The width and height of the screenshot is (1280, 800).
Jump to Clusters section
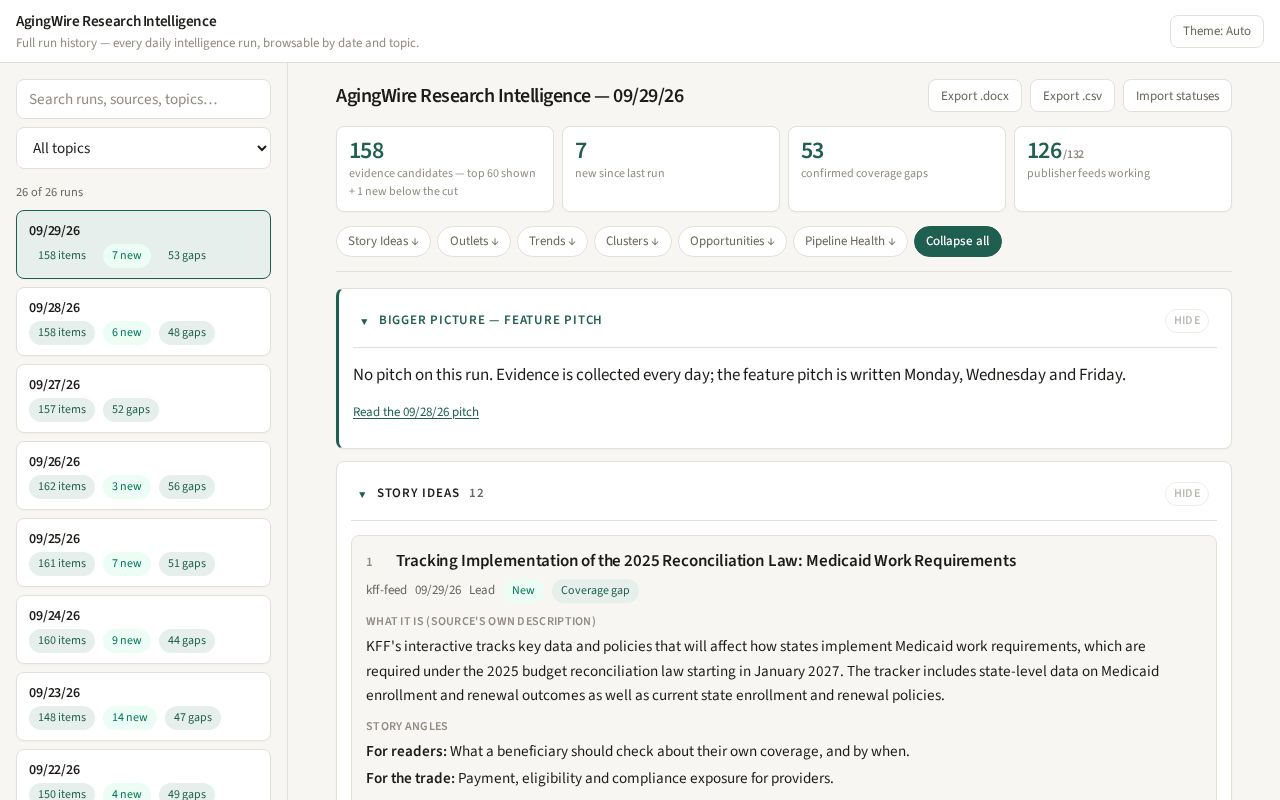[x=633, y=241]
